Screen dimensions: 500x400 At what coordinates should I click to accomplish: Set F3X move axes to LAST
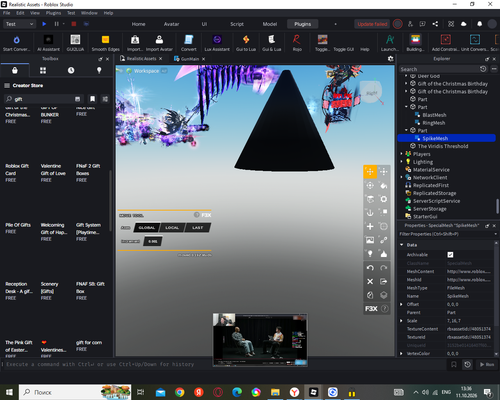click(197, 228)
